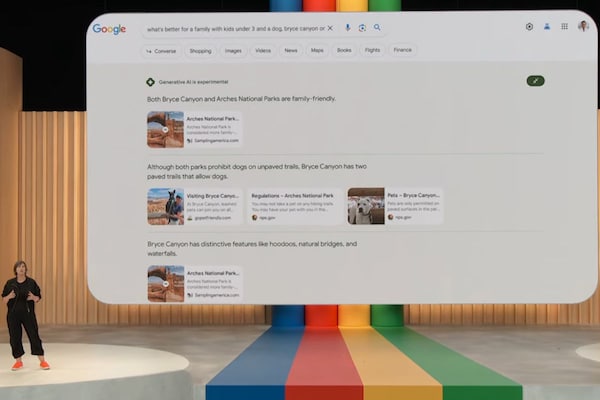Click the magnifier search icon
Image resolution: width=600 pixels, height=400 pixels.
(x=377, y=28)
